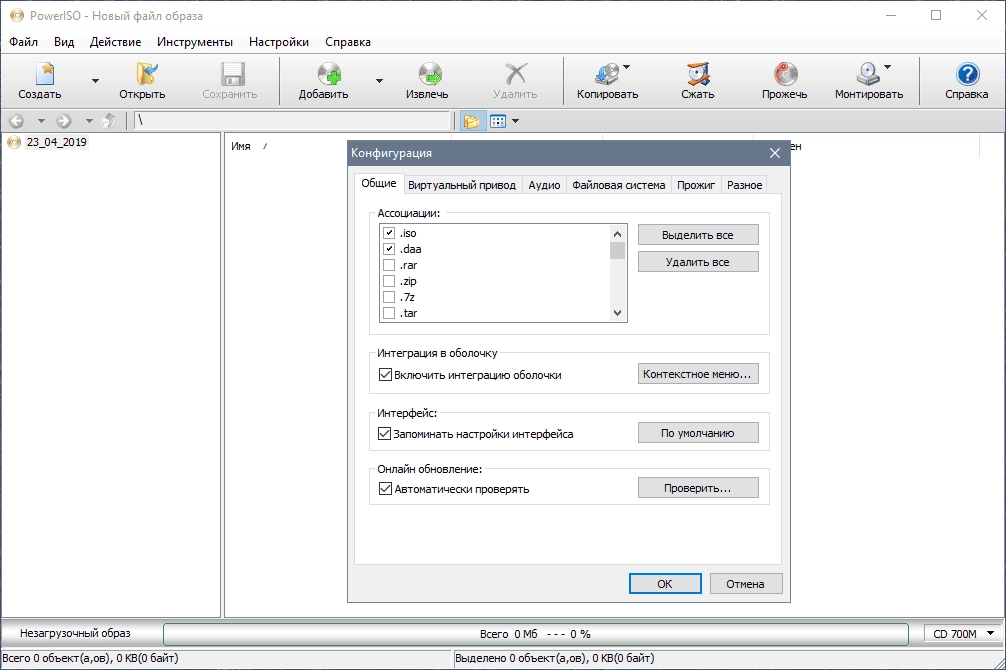Viewport: 1006px width, 670px height.
Task: Uncheck the .daa association checkbox
Action: (x=389, y=249)
